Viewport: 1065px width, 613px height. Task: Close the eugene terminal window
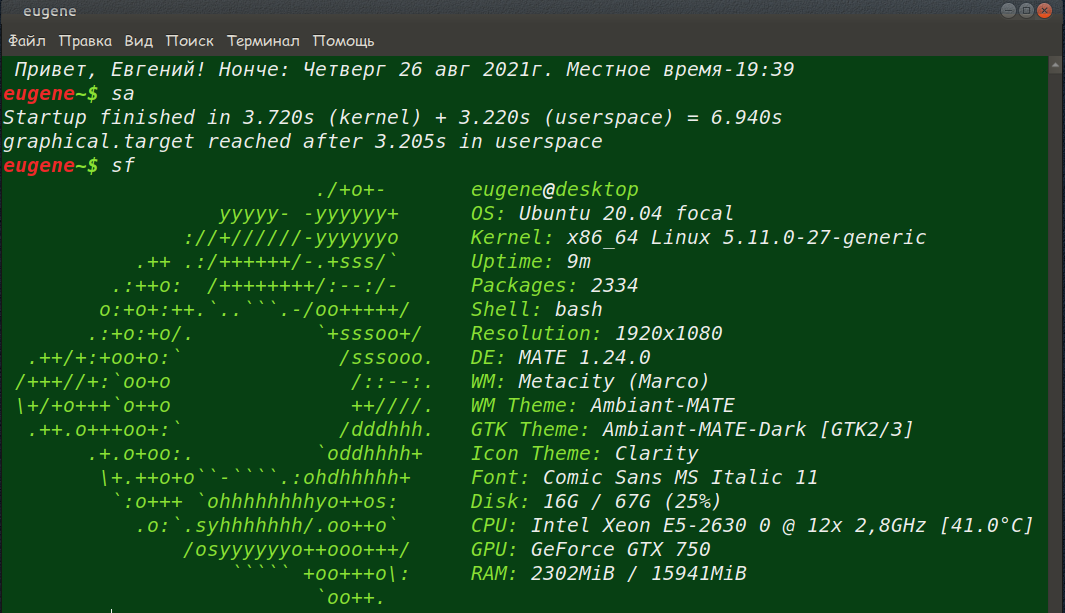(1045, 10)
